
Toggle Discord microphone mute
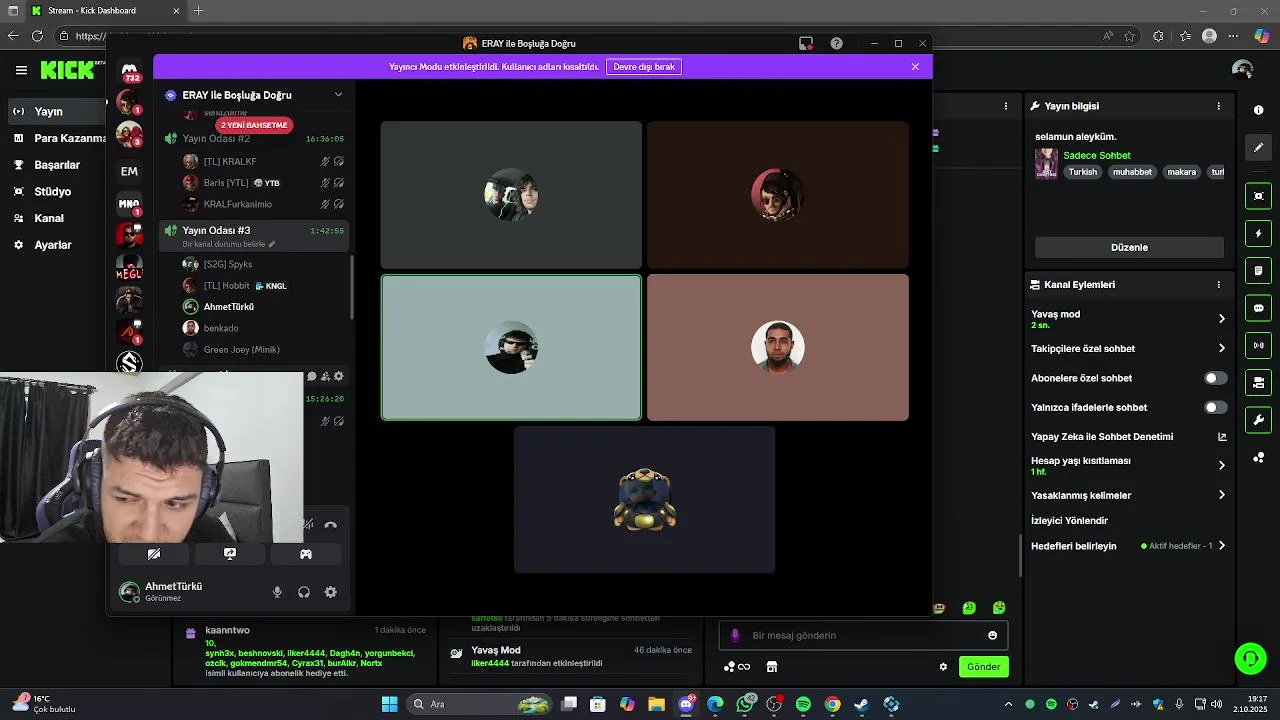[277, 592]
